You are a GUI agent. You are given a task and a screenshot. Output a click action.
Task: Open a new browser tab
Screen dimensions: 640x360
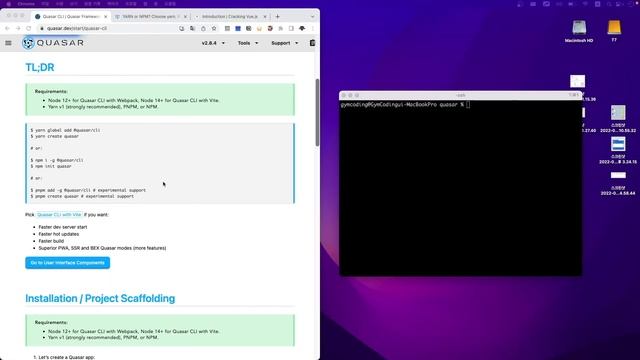tap(278, 16)
